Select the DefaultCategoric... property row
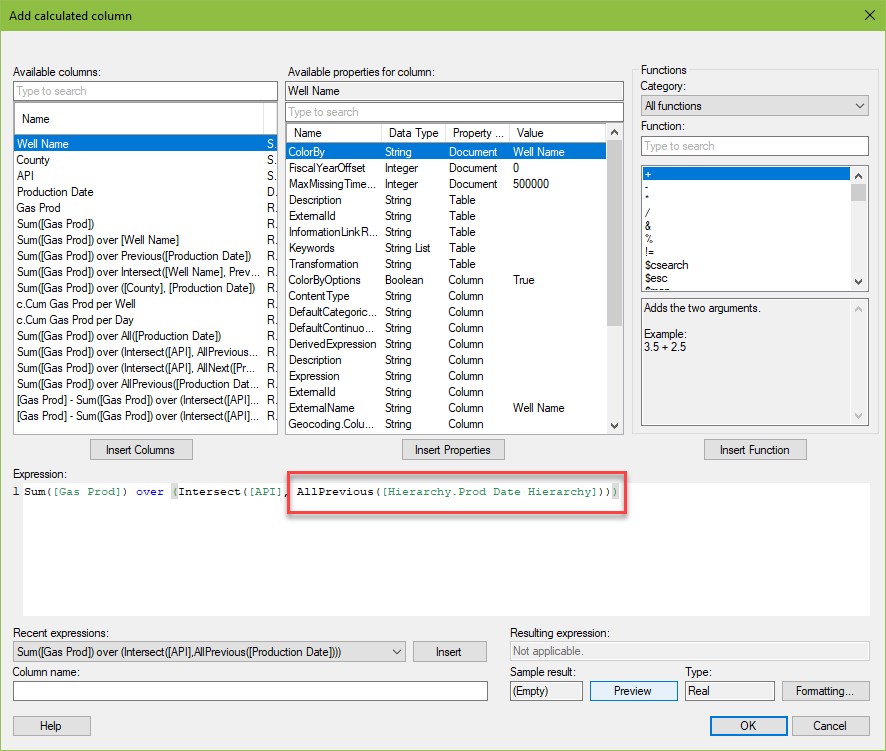886x751 pixels. 446,312
